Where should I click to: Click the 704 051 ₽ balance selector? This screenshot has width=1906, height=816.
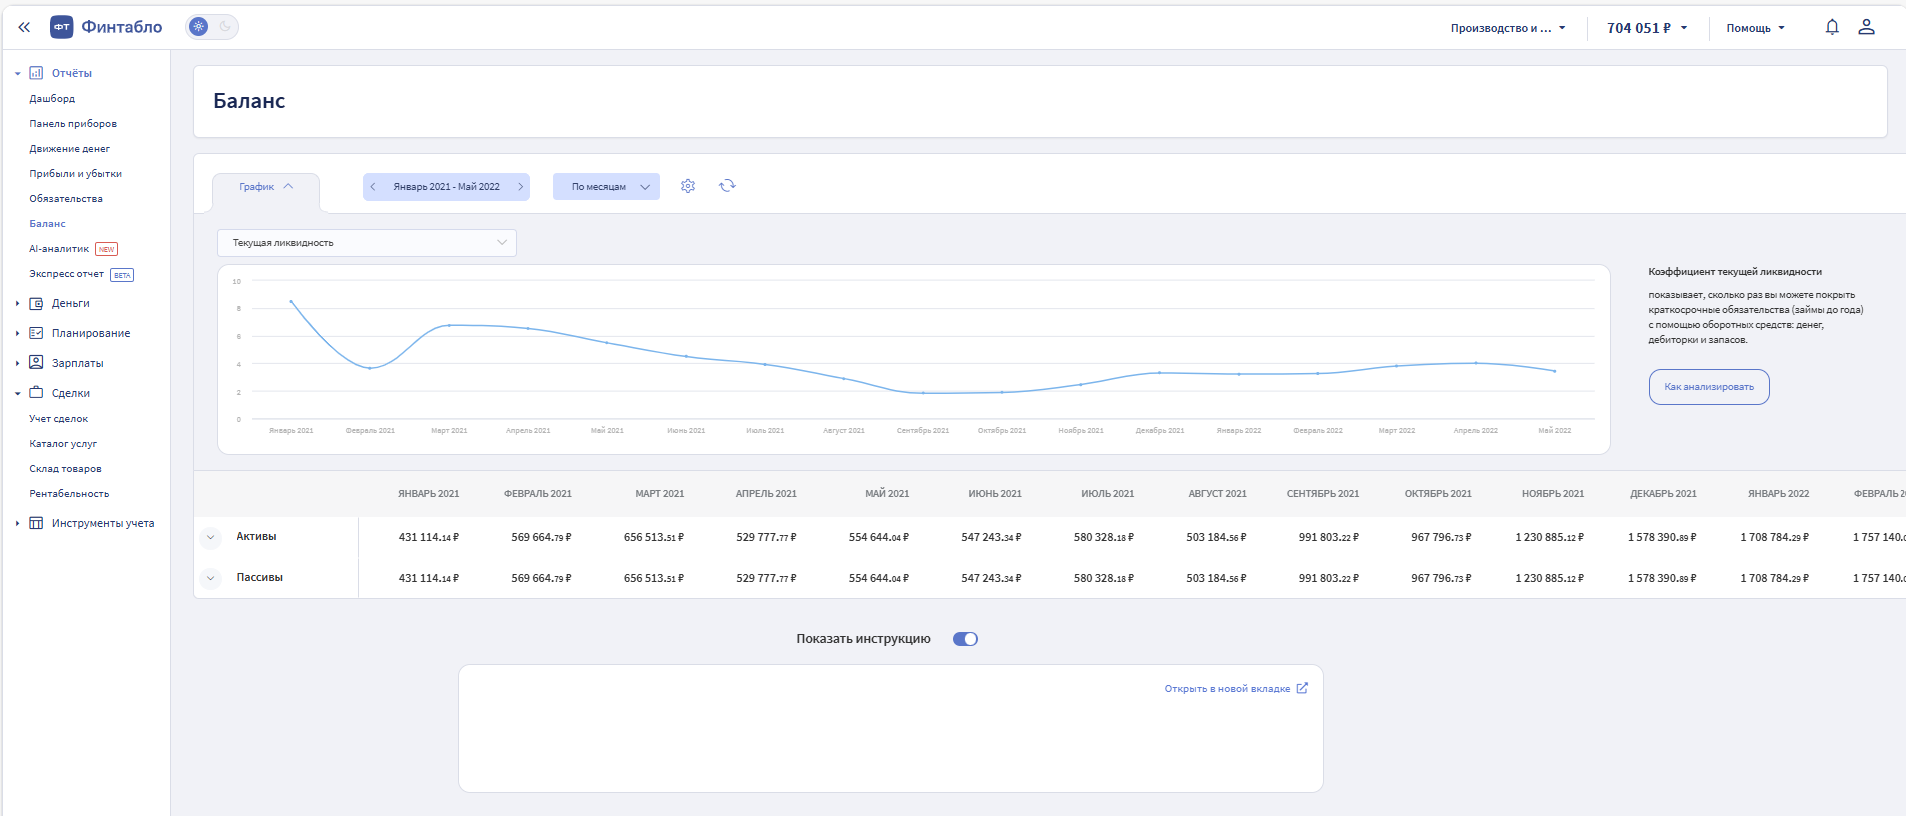tap(1646, 28)
